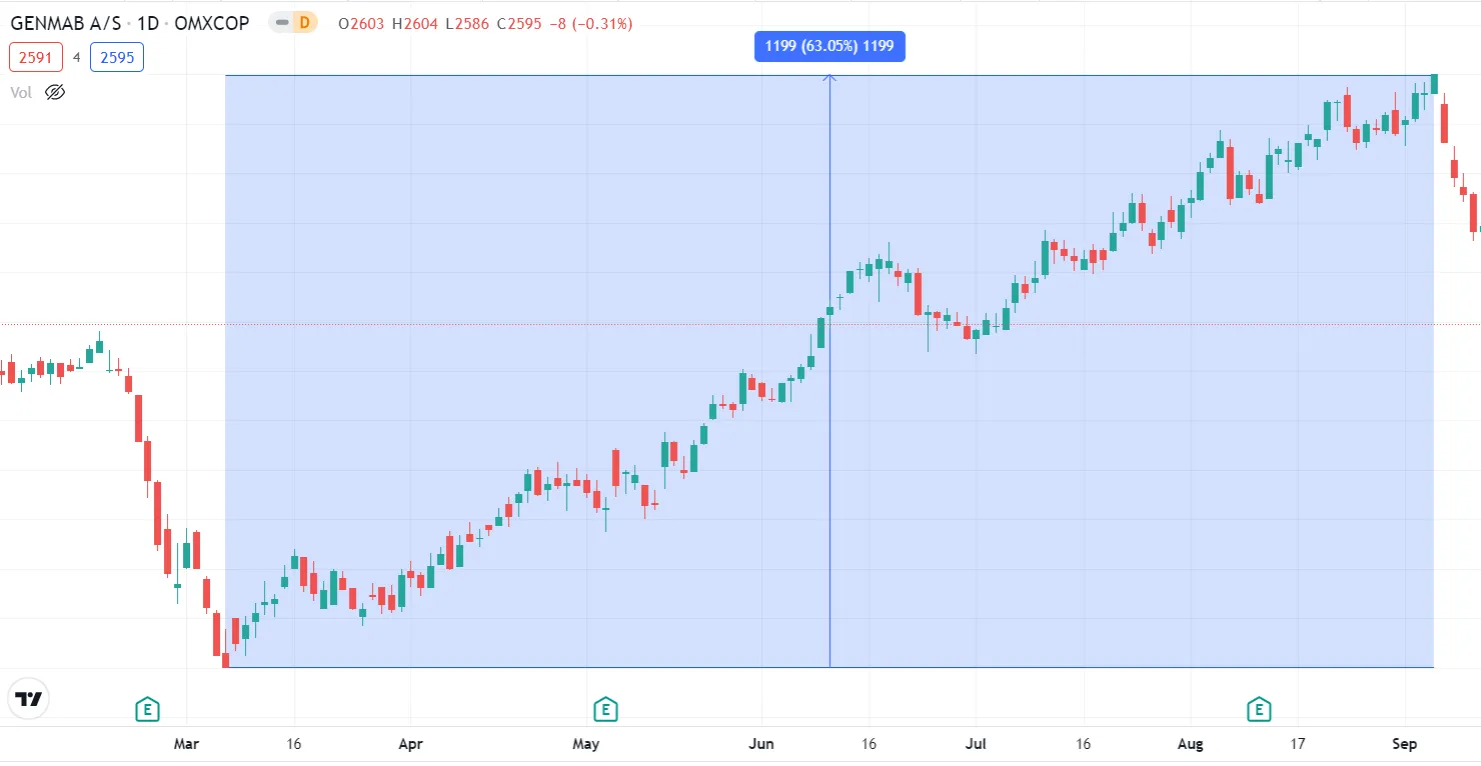The height and width of the screenshot is (766, 1481).
Task: Click the Mar label on time axis
Action: pyautogui.click(x=186, y=744)
